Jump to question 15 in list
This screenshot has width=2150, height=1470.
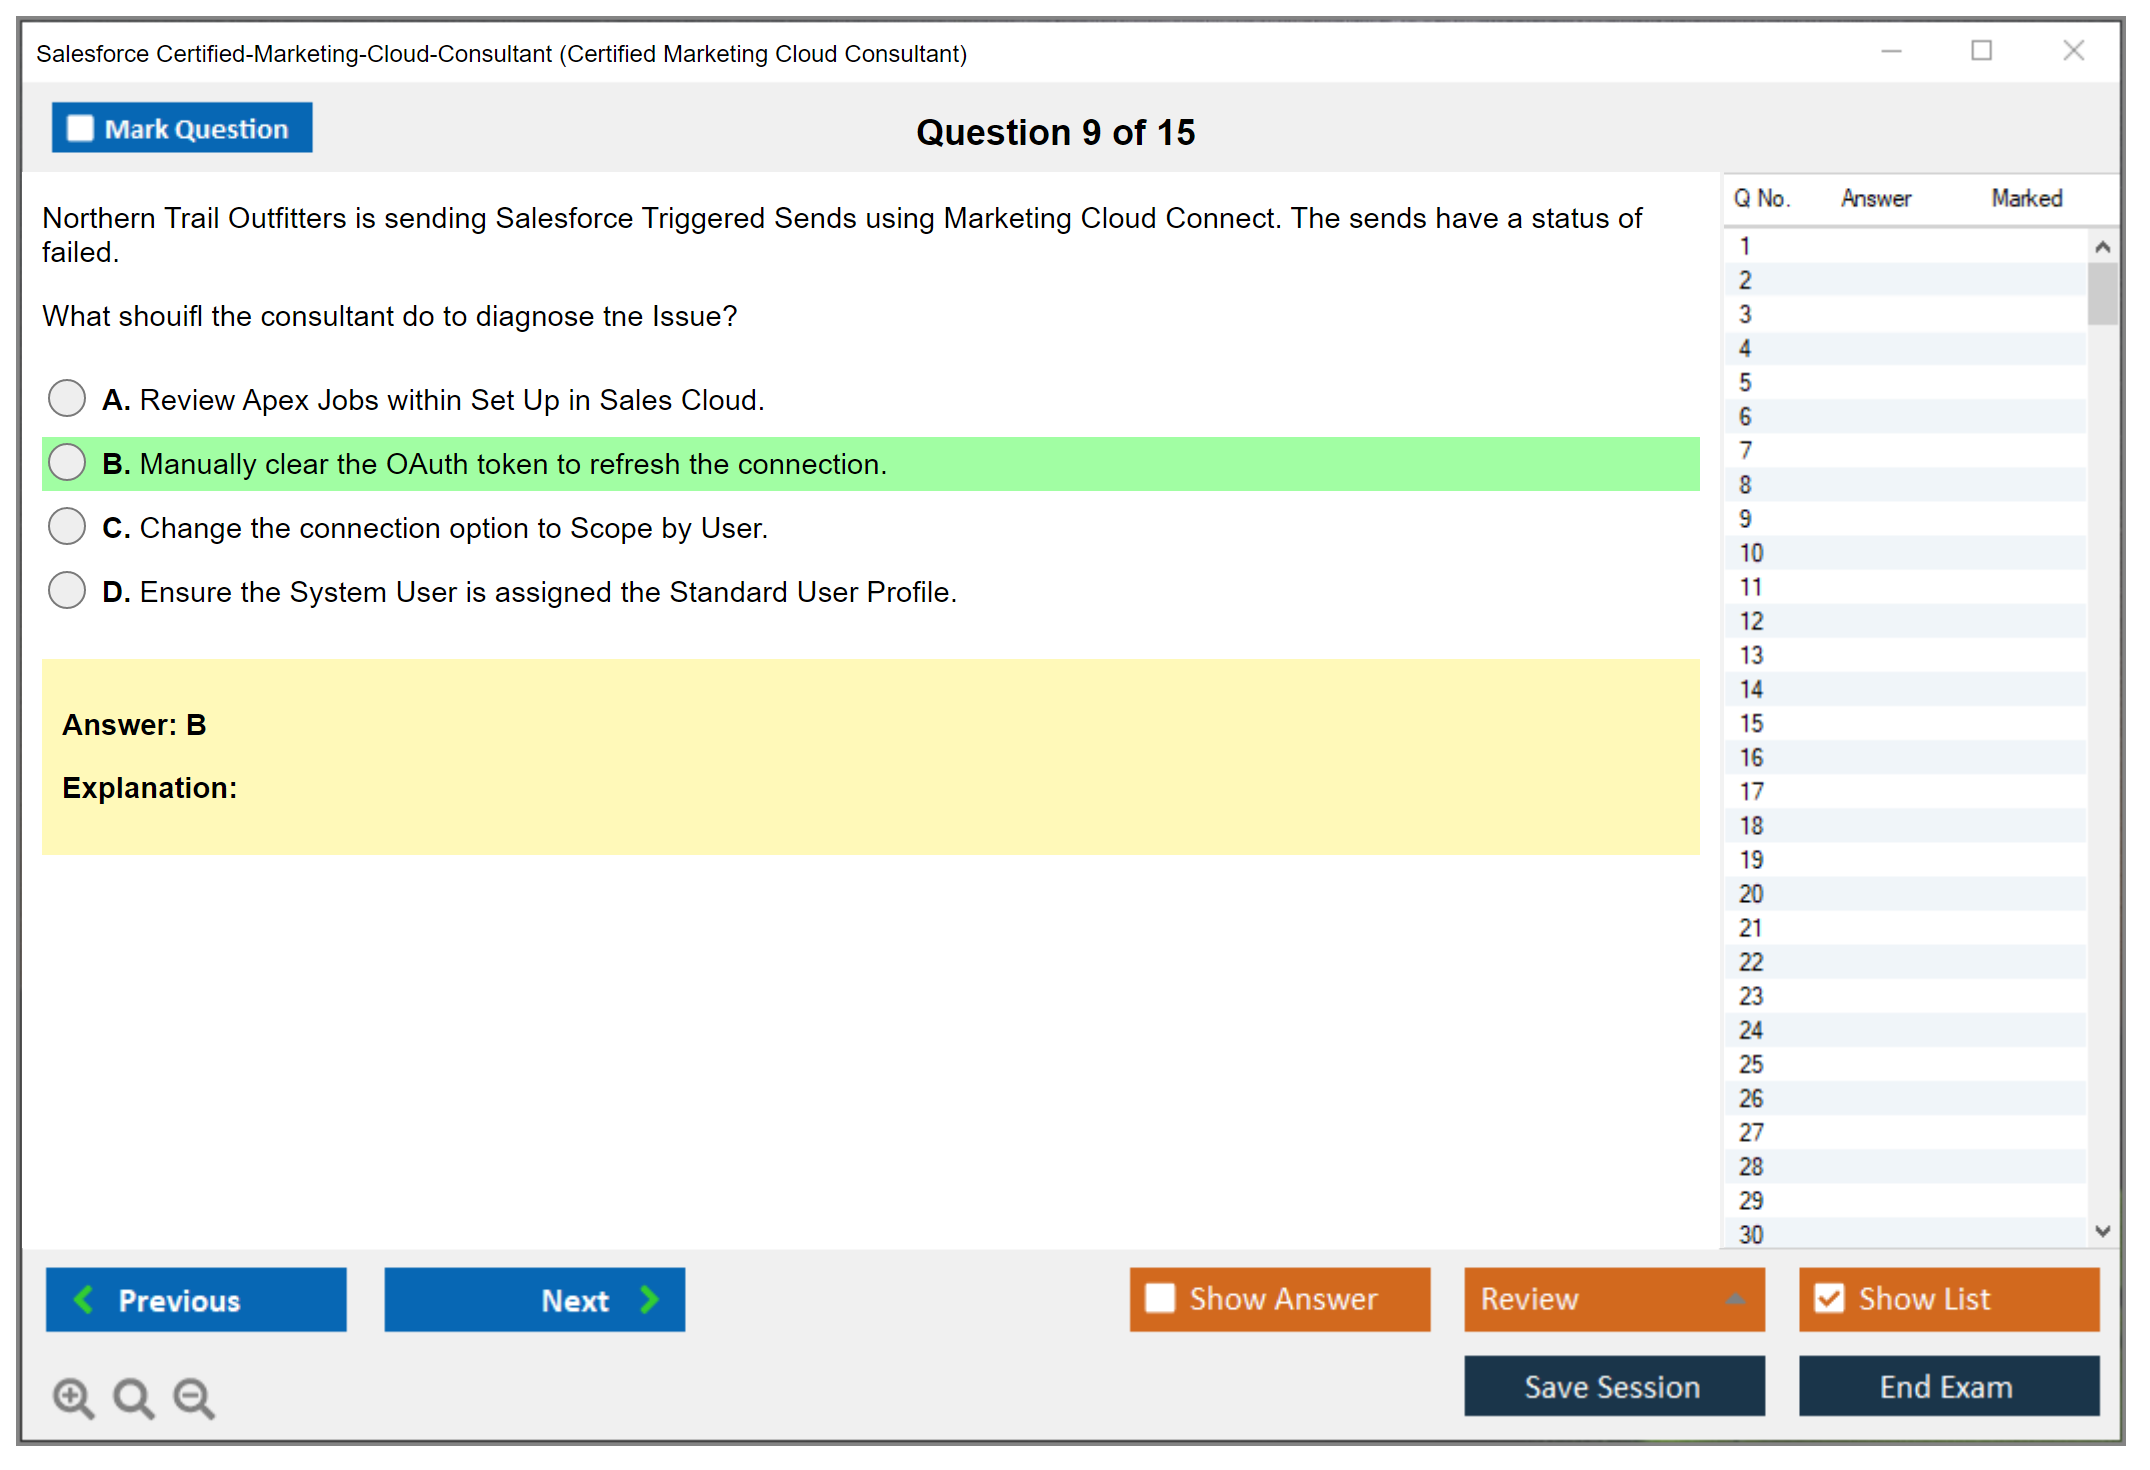[x=1751, y=723]
